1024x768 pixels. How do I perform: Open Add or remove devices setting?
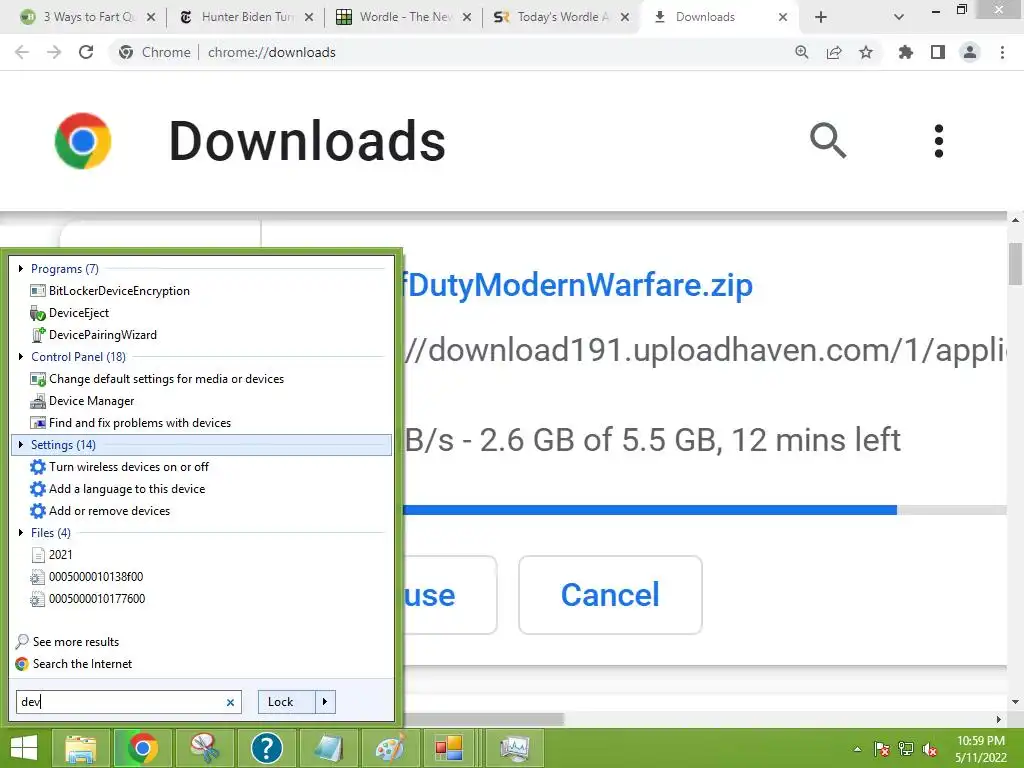click(109, 511)
